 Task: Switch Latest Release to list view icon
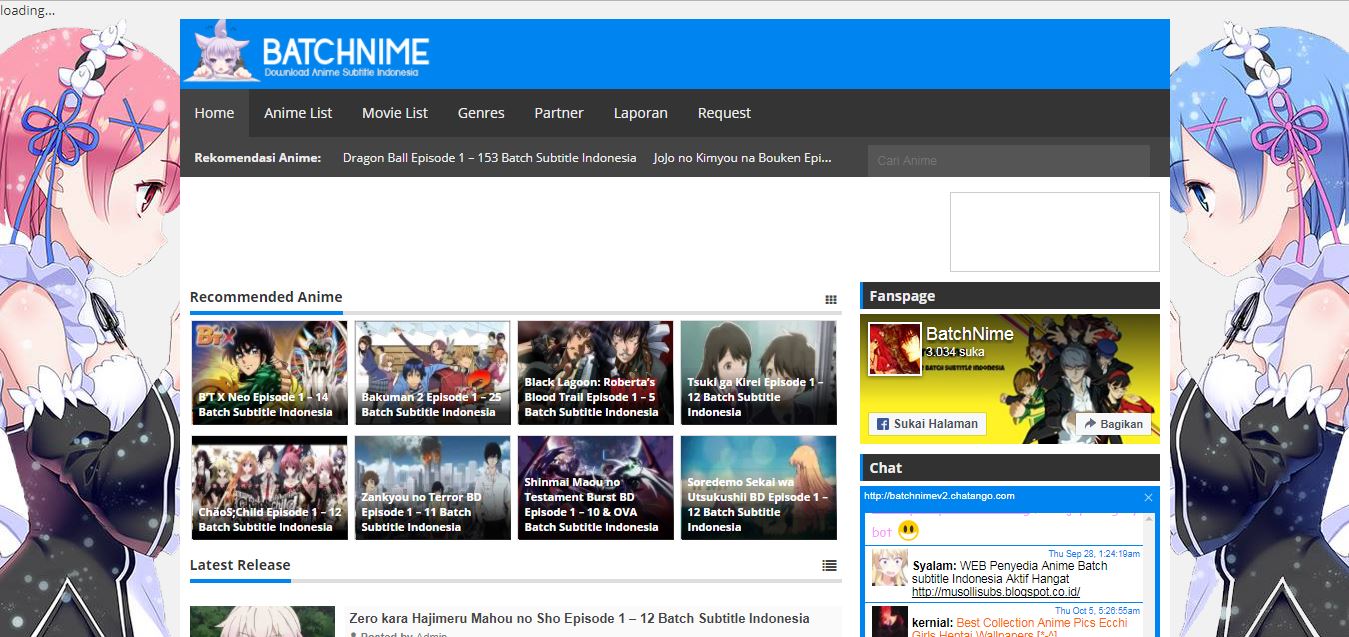(829, 566)
